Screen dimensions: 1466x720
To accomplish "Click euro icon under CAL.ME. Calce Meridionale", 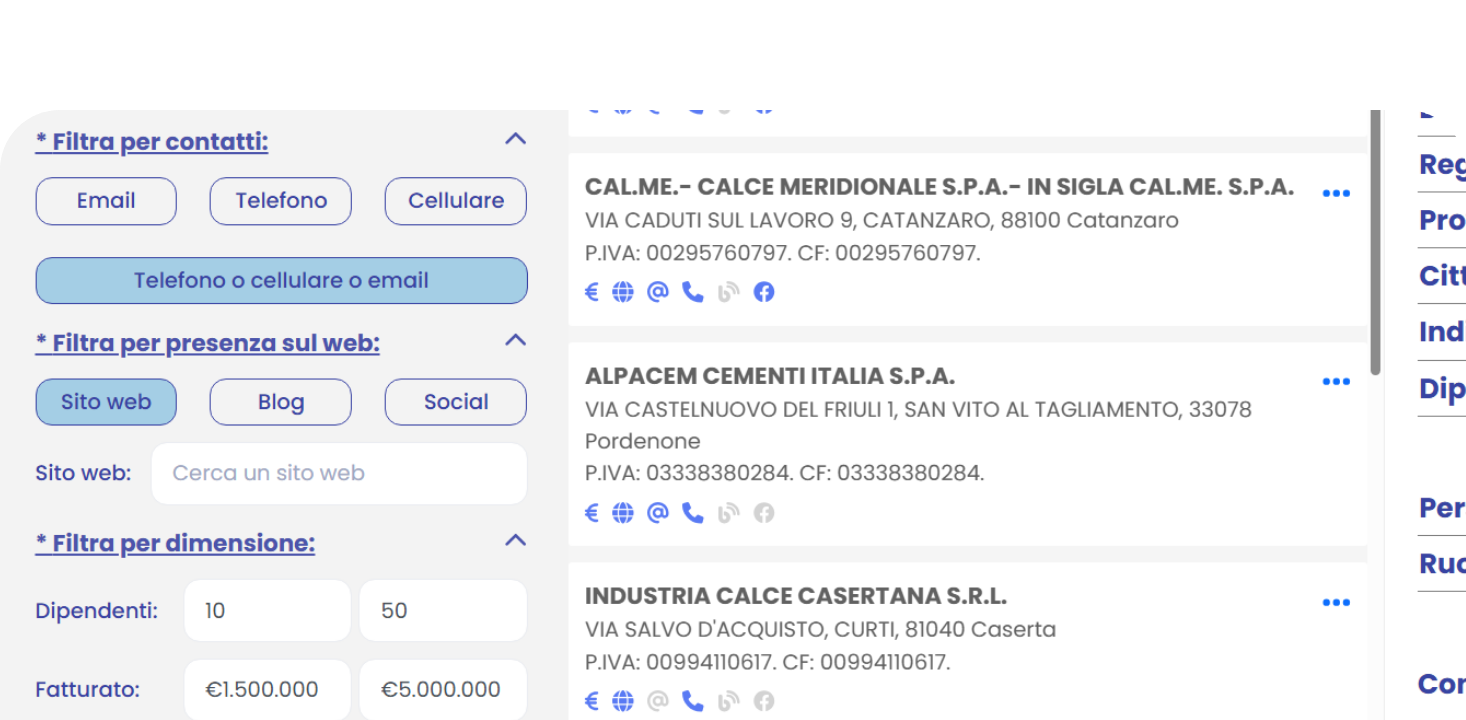I will tap(591, 292).
